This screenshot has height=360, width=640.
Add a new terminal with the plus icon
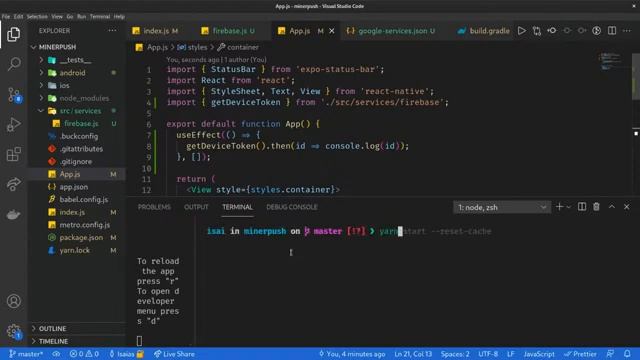560,207
